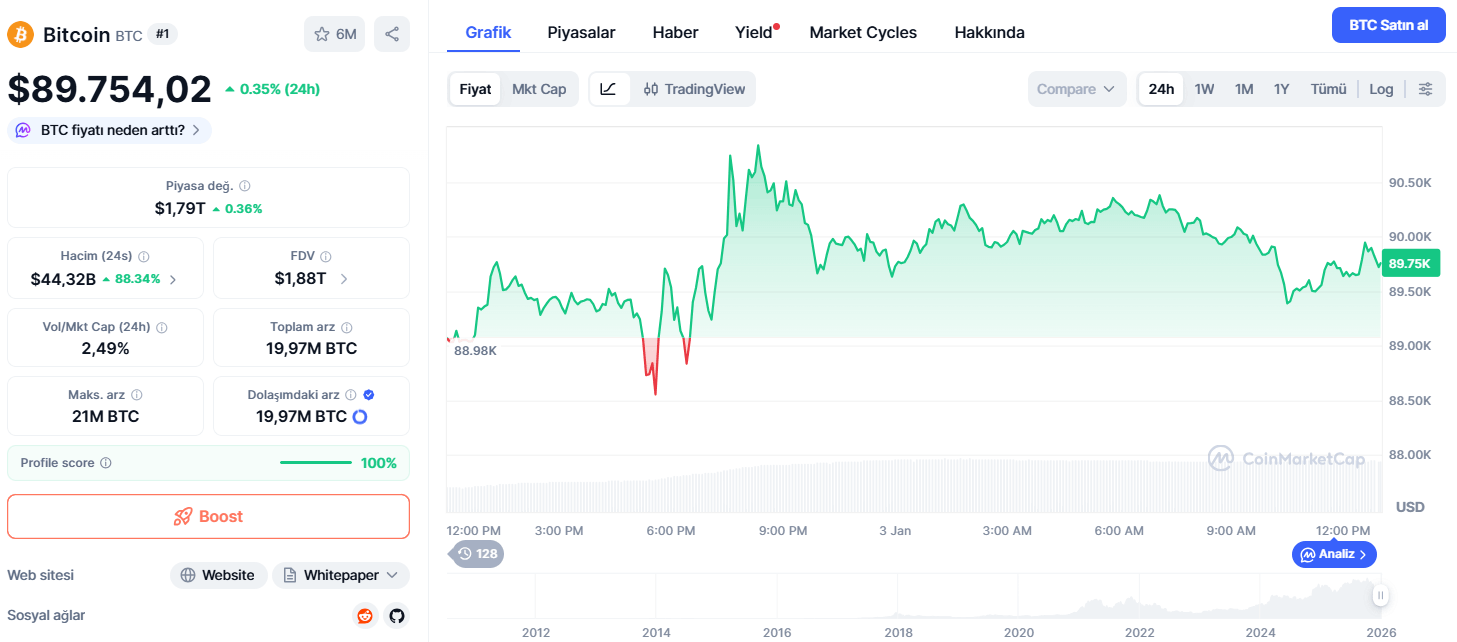Click the verified badge on Dolaşımdaki arz
1457x642 pixels.
(x=369, y=395)
